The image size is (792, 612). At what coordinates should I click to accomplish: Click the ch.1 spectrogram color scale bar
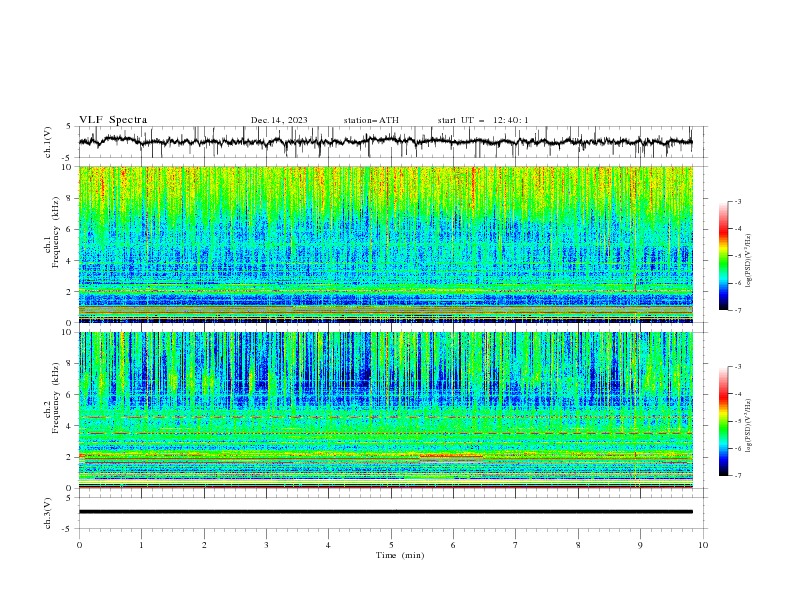pyautogui.click(x=724, y=256)
